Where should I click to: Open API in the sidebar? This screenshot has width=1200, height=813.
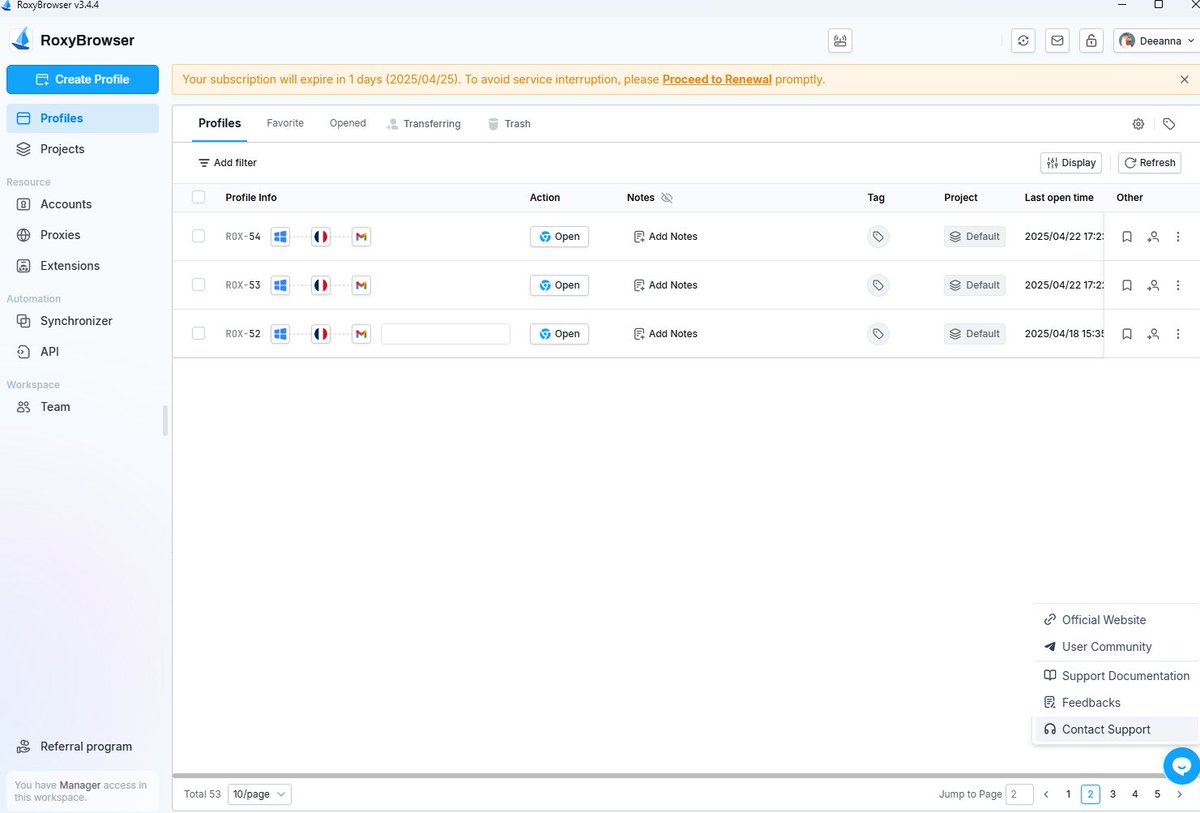pyautogui.click(x=82, y=352)
